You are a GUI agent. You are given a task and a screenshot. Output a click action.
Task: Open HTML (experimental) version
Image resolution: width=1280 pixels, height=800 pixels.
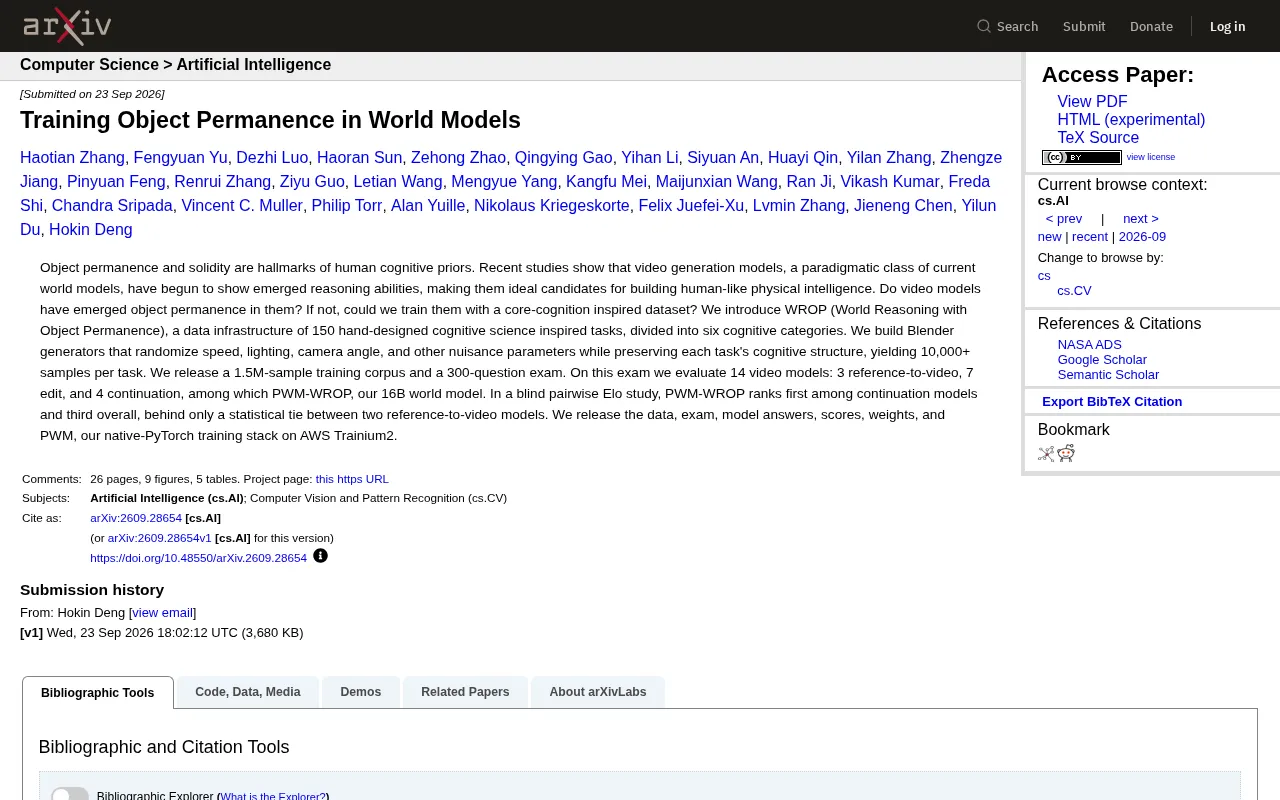point(1131,120)
